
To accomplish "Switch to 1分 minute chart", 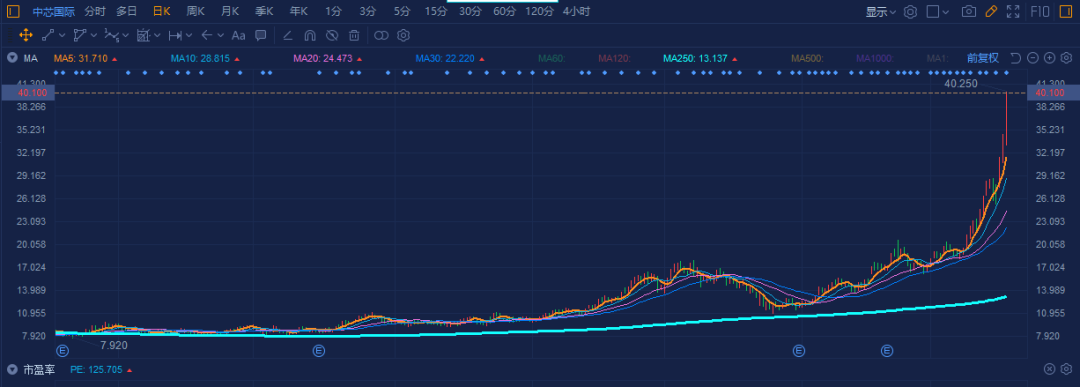I will [333, 12].
